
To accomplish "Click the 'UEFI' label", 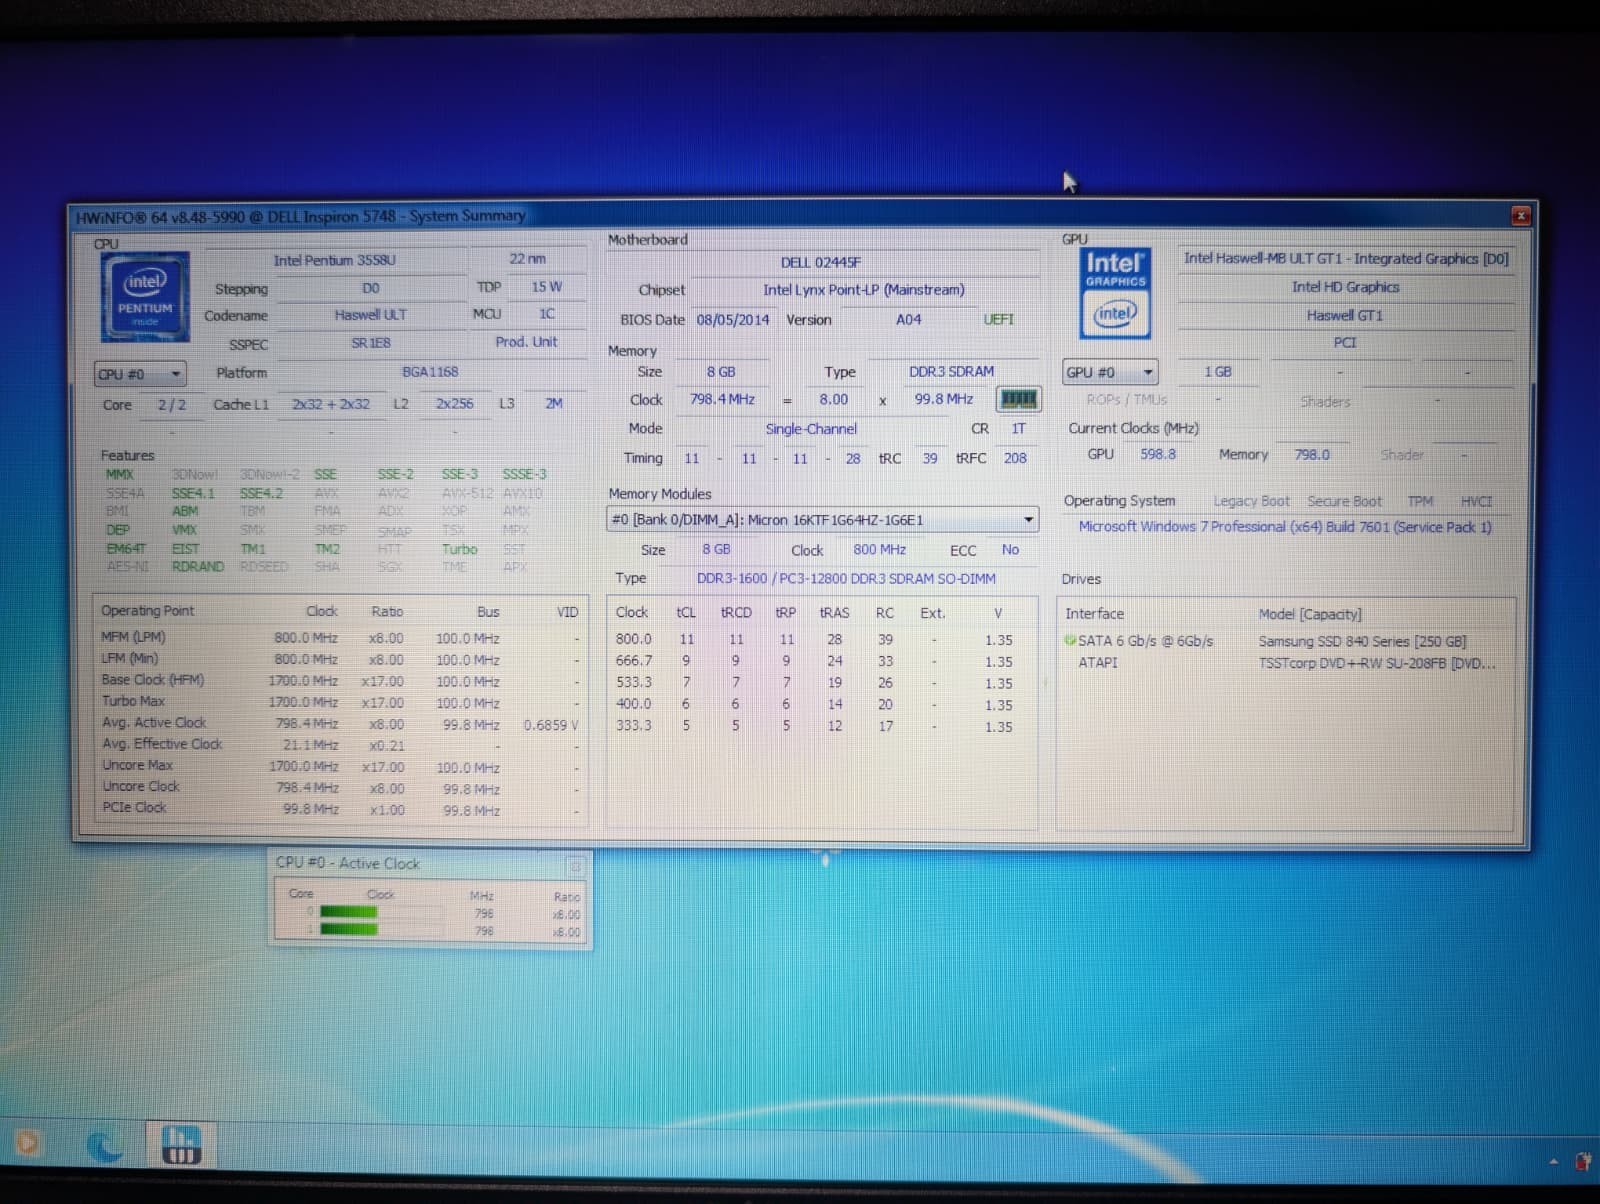I will coord(998,319).
